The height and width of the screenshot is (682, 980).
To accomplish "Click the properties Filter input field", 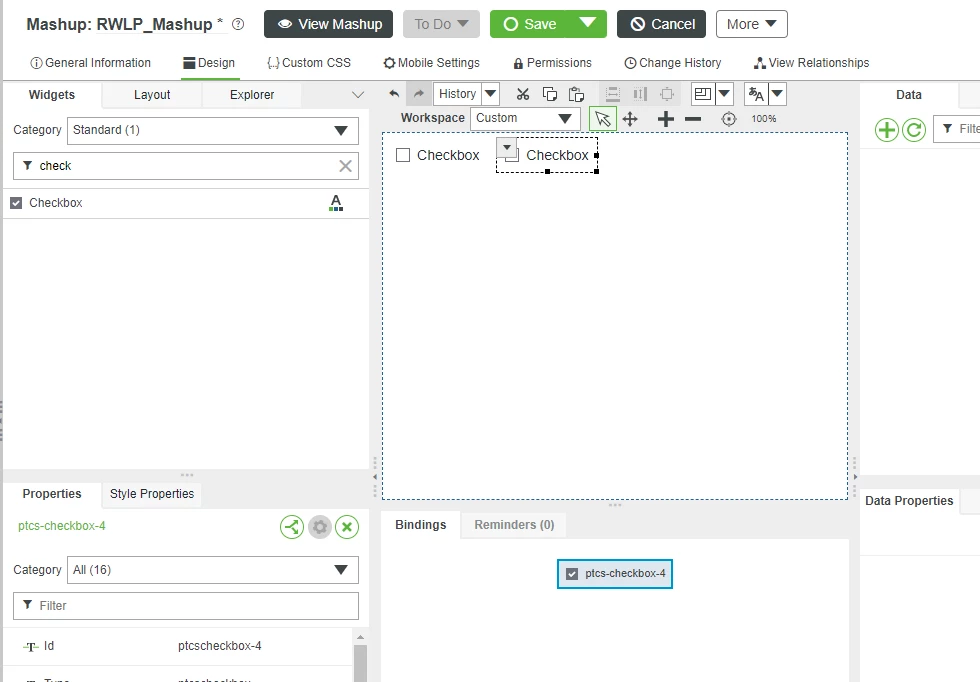I will point(186,606).
